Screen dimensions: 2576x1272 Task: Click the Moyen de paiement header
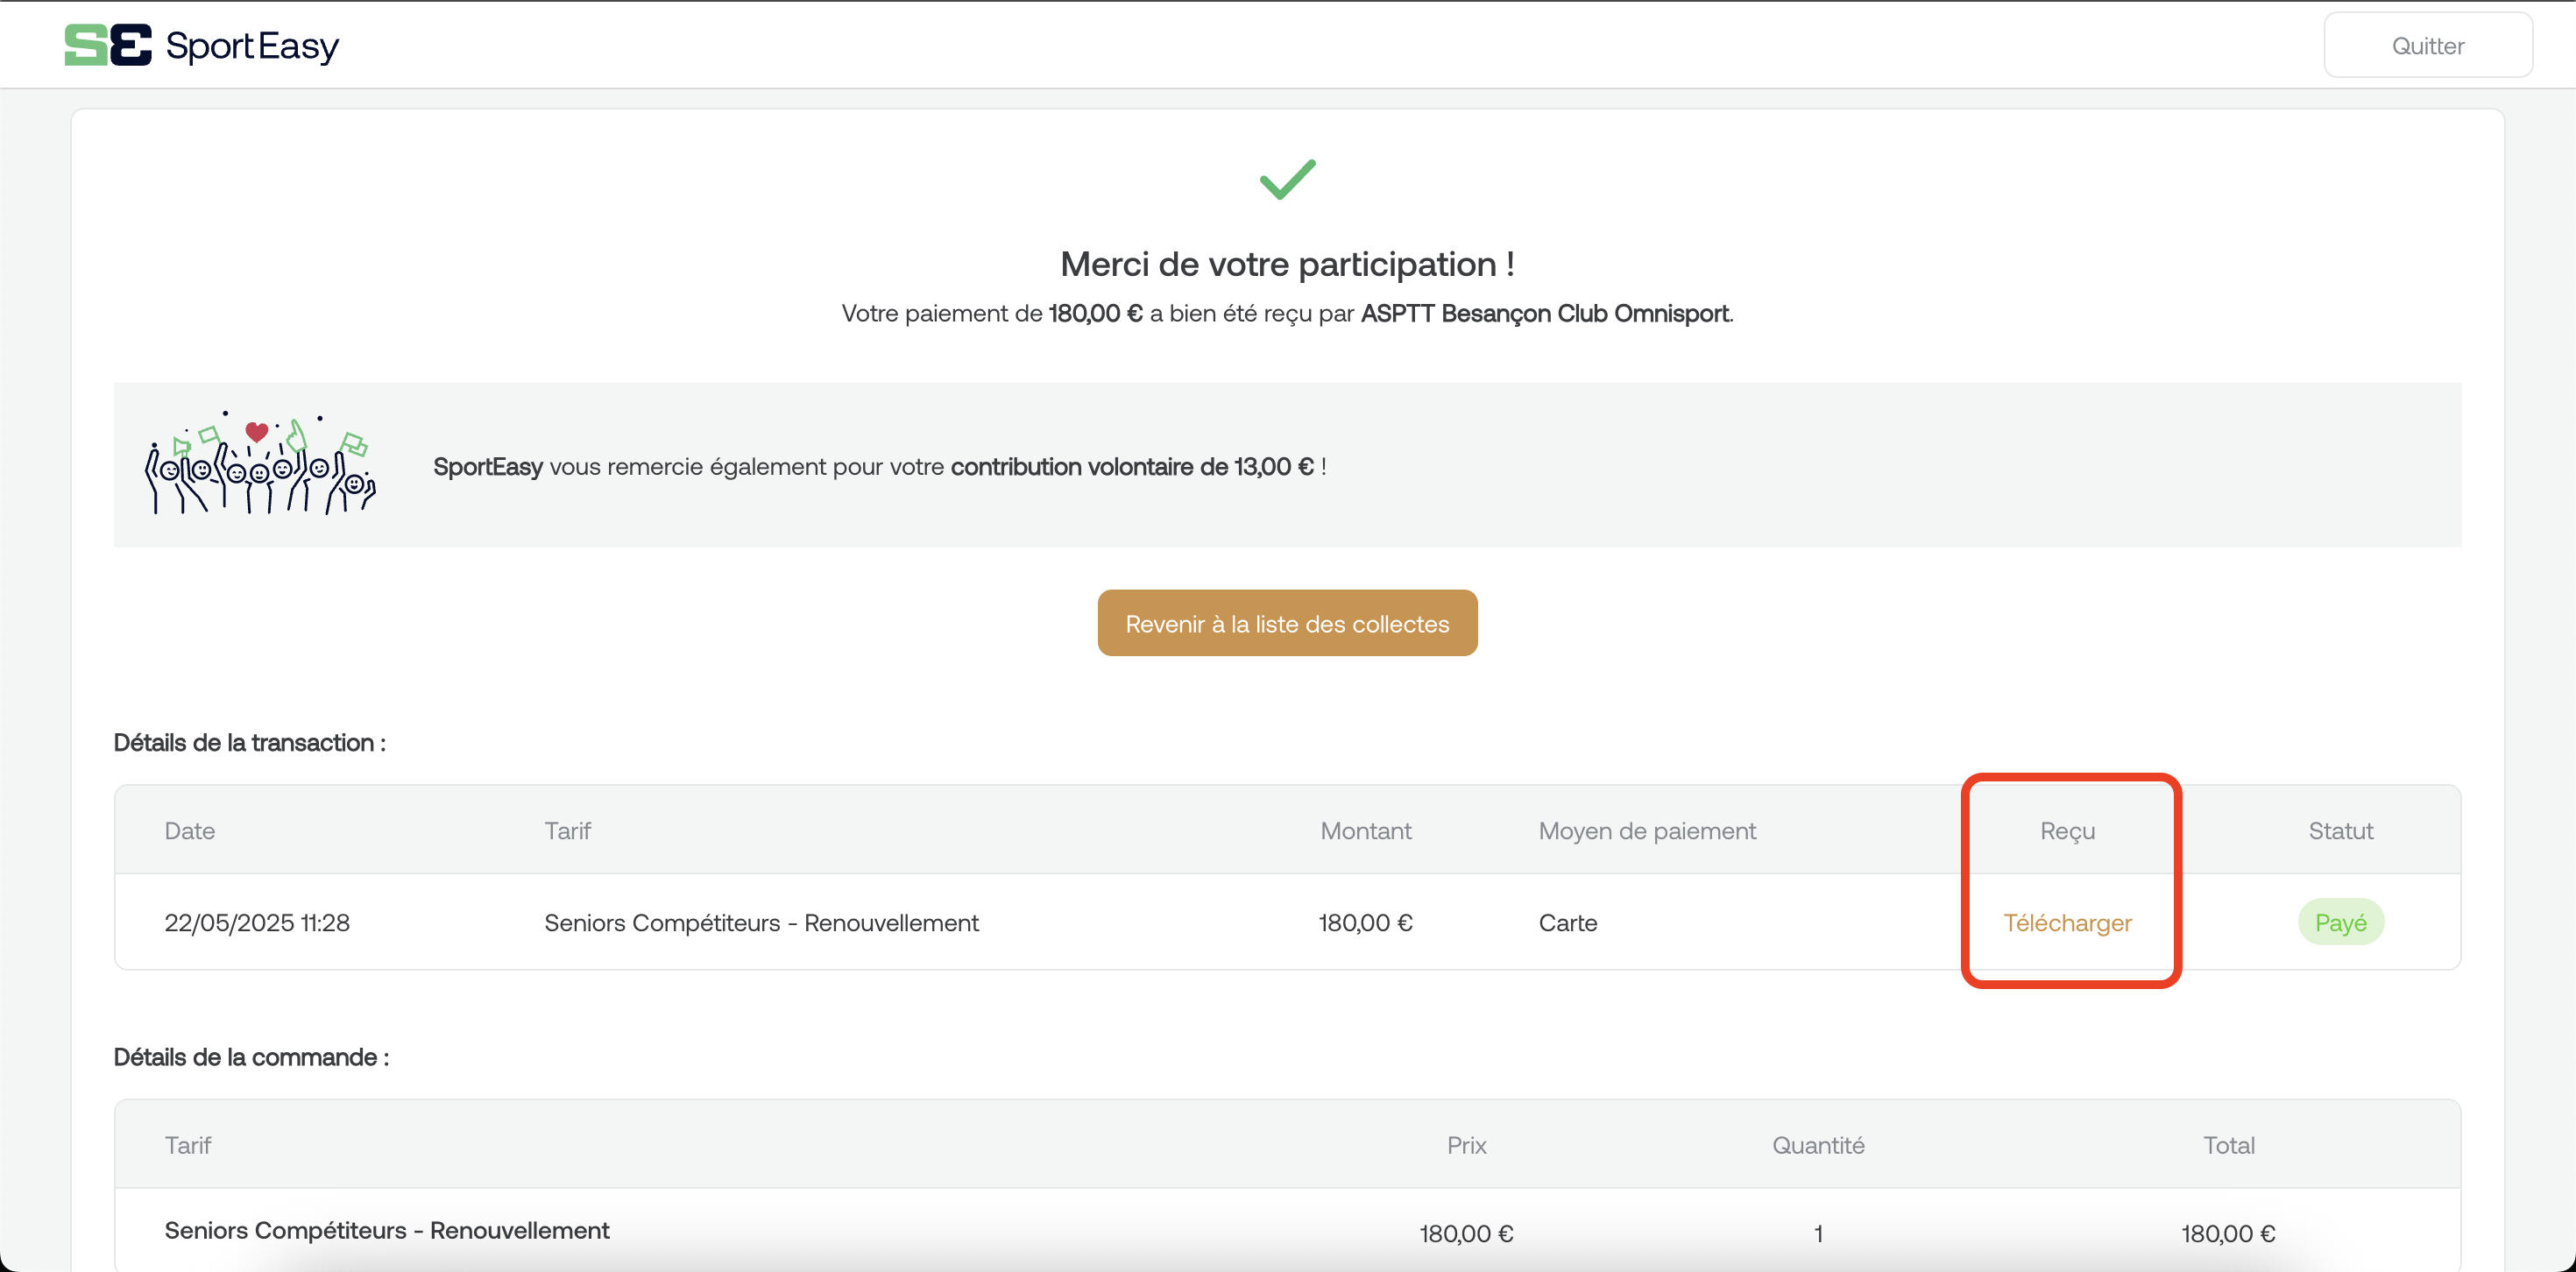tap(1647, 831)
